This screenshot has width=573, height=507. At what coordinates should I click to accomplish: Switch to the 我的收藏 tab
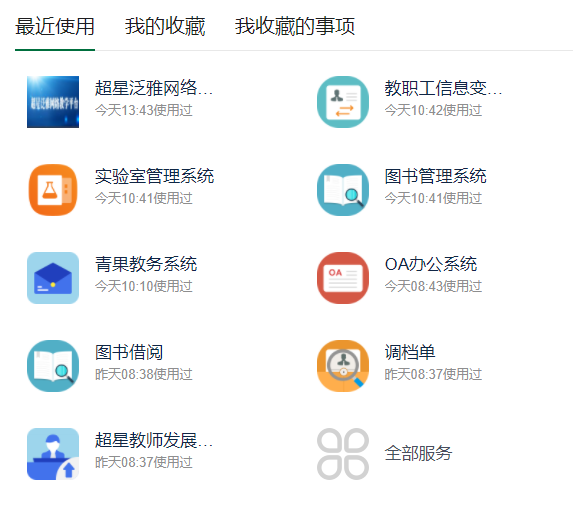tap(165, 26)
